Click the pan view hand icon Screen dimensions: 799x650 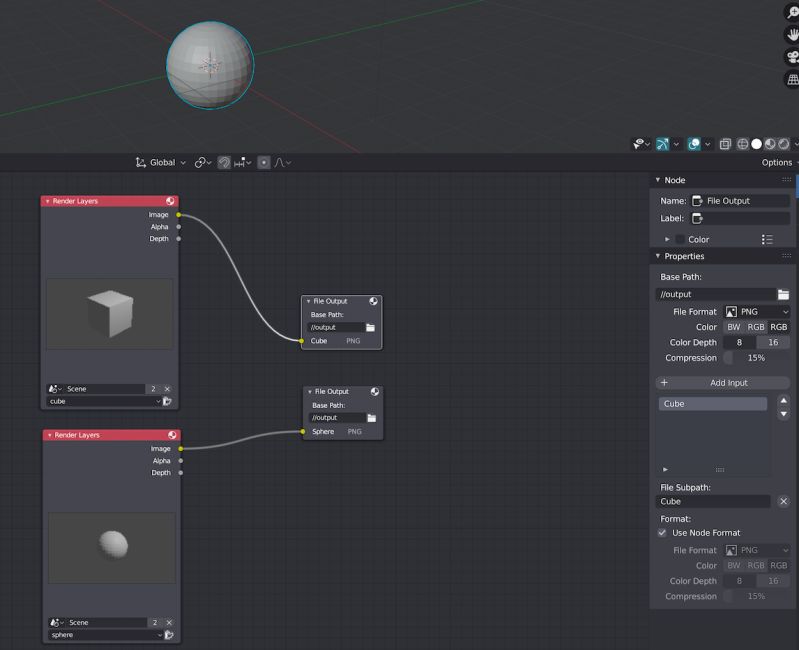point(792,35)
